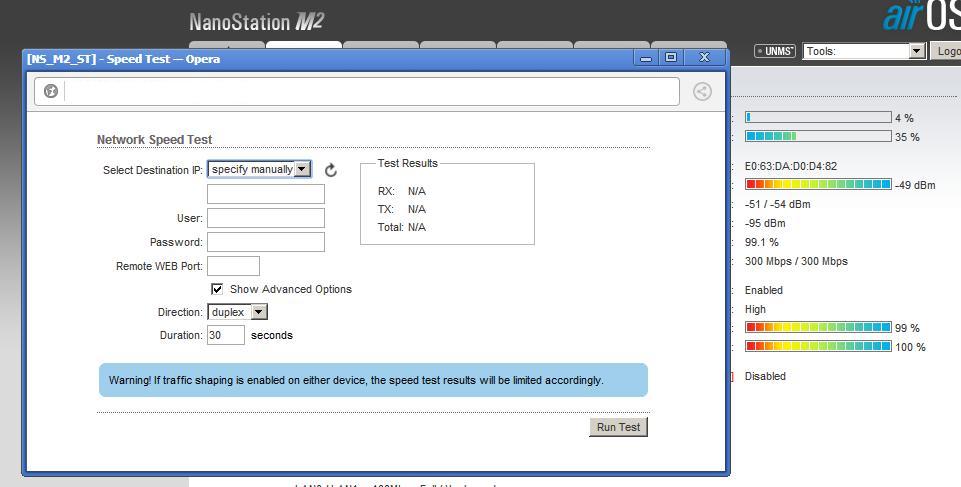Click the 35 % usage bar
961x487 pixels.
point(818,136)
